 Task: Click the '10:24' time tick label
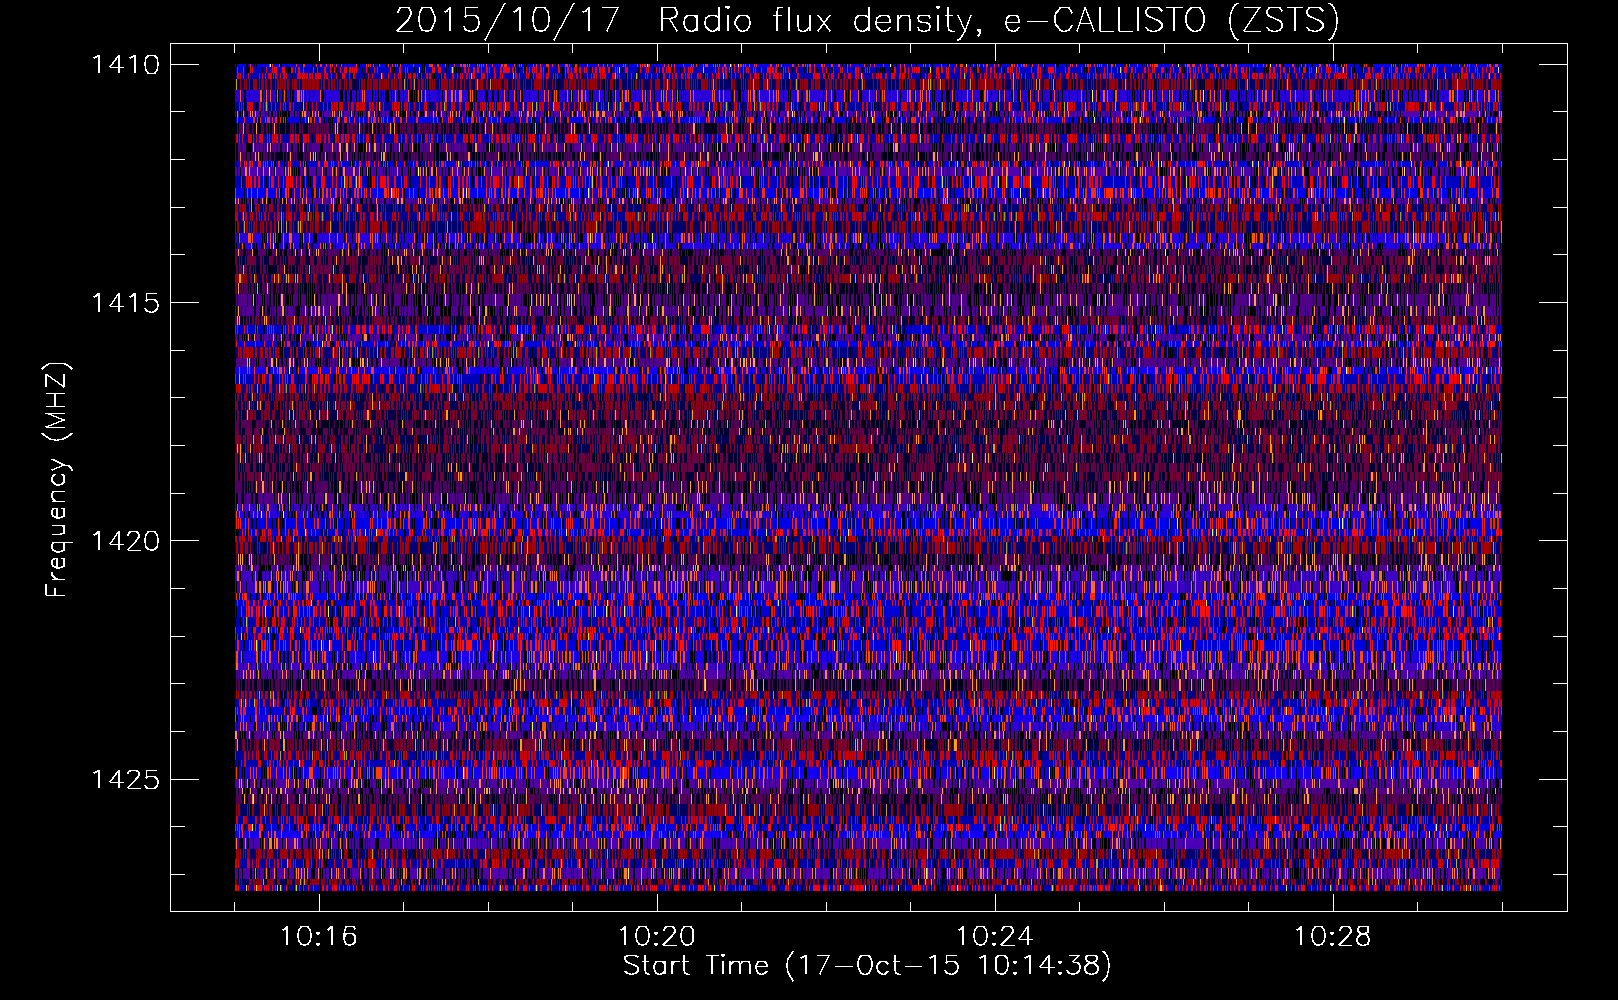tap(994, 937)
